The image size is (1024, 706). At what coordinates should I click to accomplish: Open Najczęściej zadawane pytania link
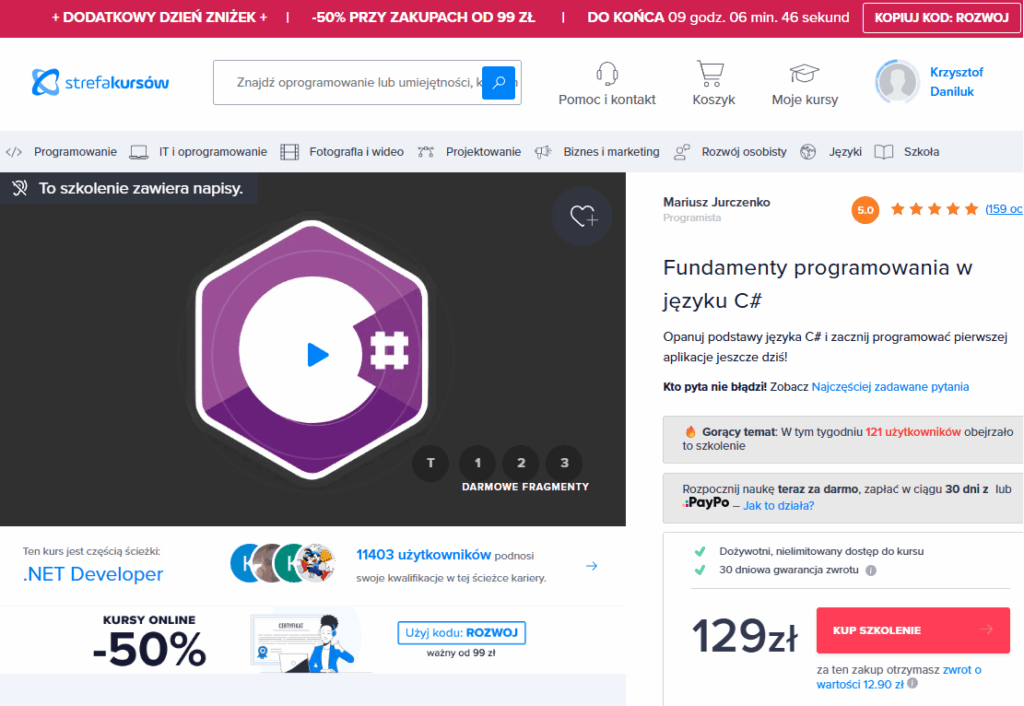(x=890, y=386)
